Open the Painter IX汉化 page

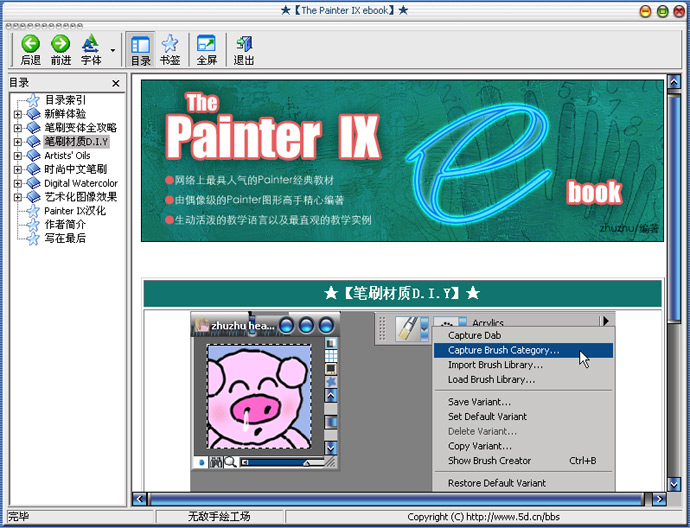tap(75, 211)
